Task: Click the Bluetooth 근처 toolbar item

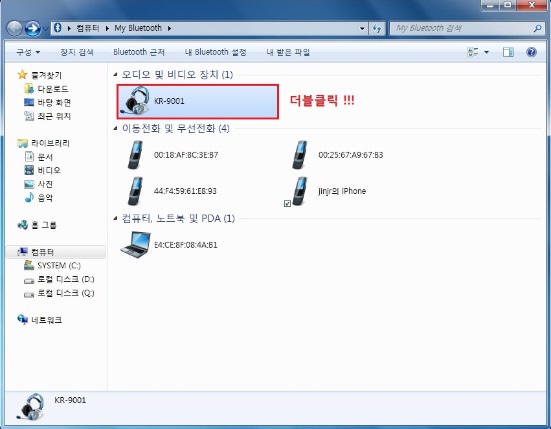Action: 139,52
